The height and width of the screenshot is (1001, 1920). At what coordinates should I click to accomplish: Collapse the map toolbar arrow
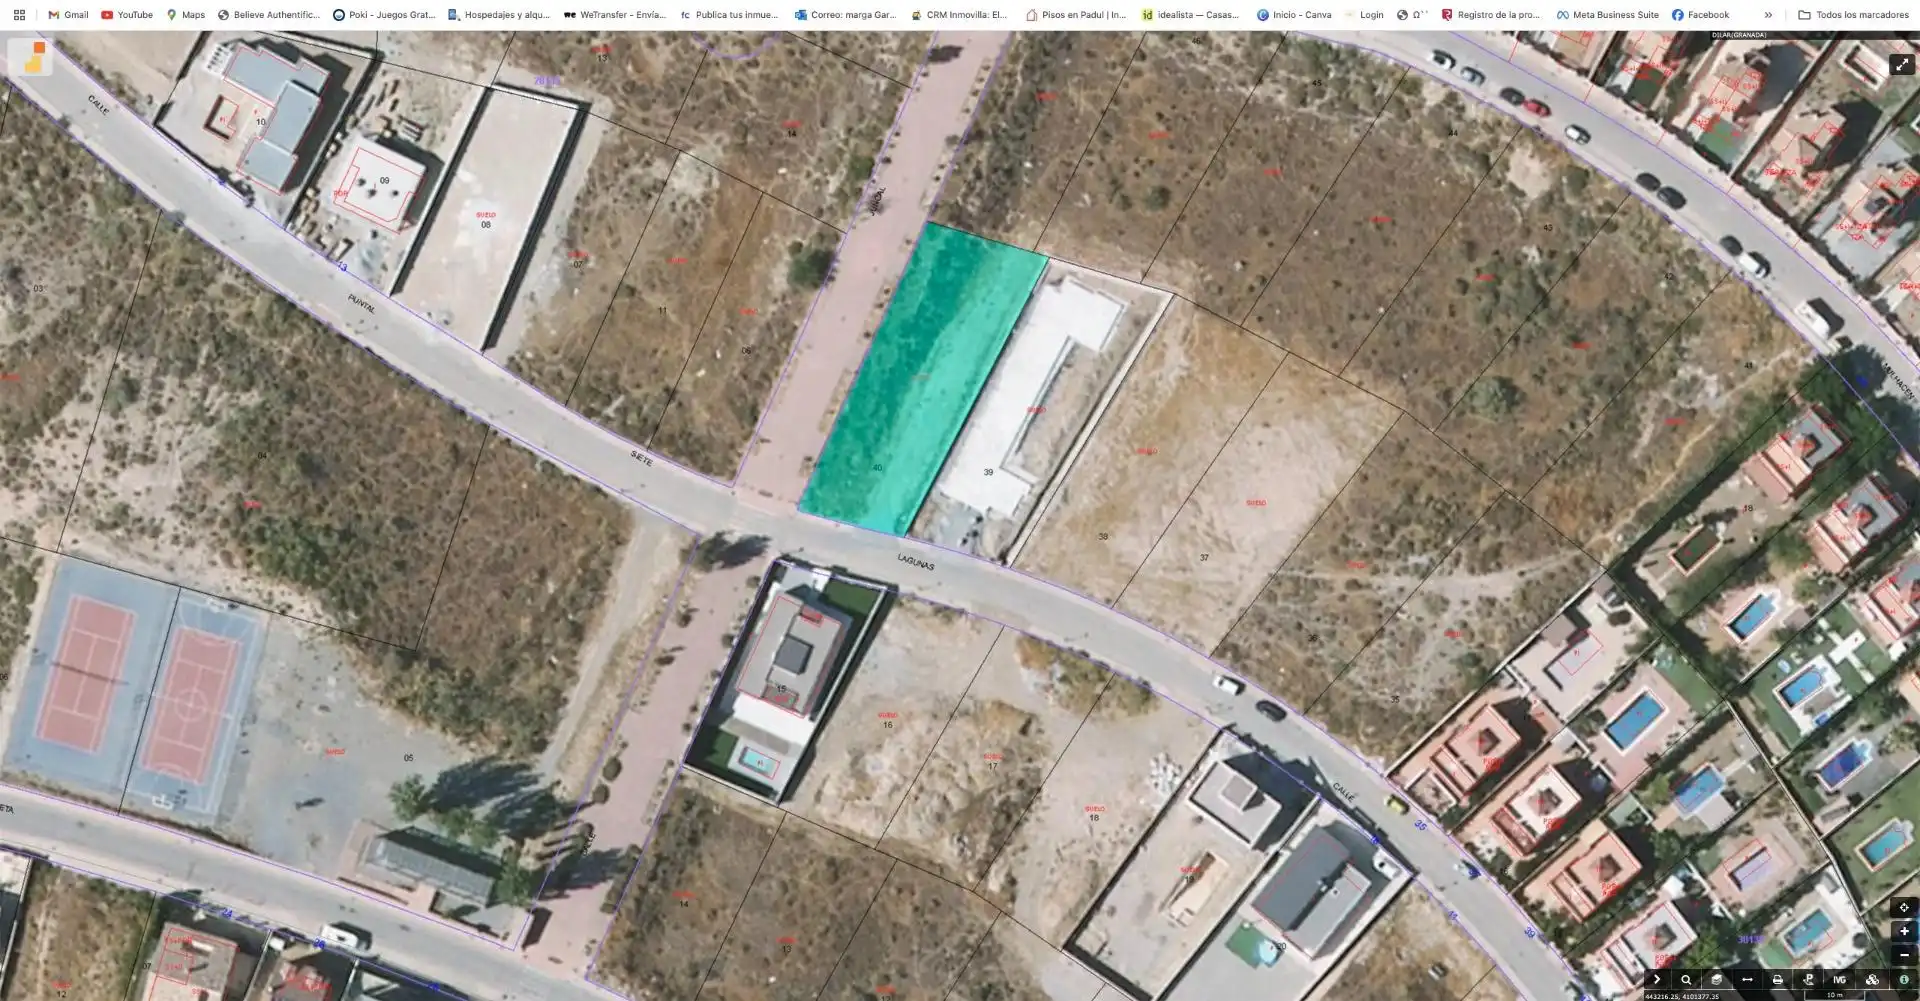click(x=1657, y=980)
